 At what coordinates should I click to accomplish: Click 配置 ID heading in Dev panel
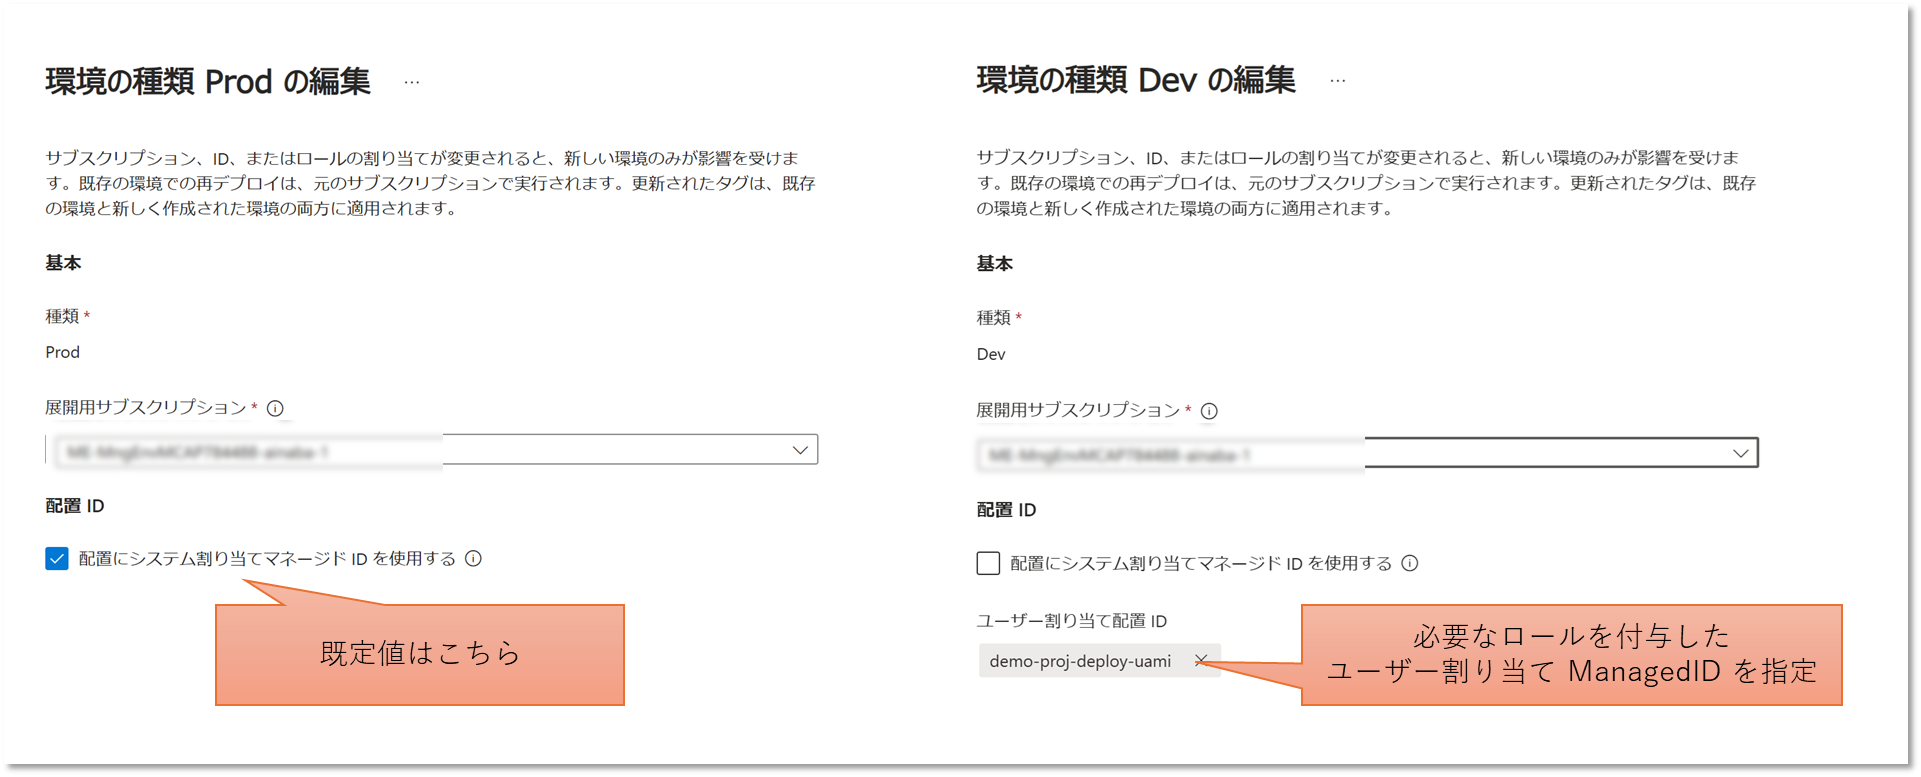pyautogui.click(x=1006, y=510)
